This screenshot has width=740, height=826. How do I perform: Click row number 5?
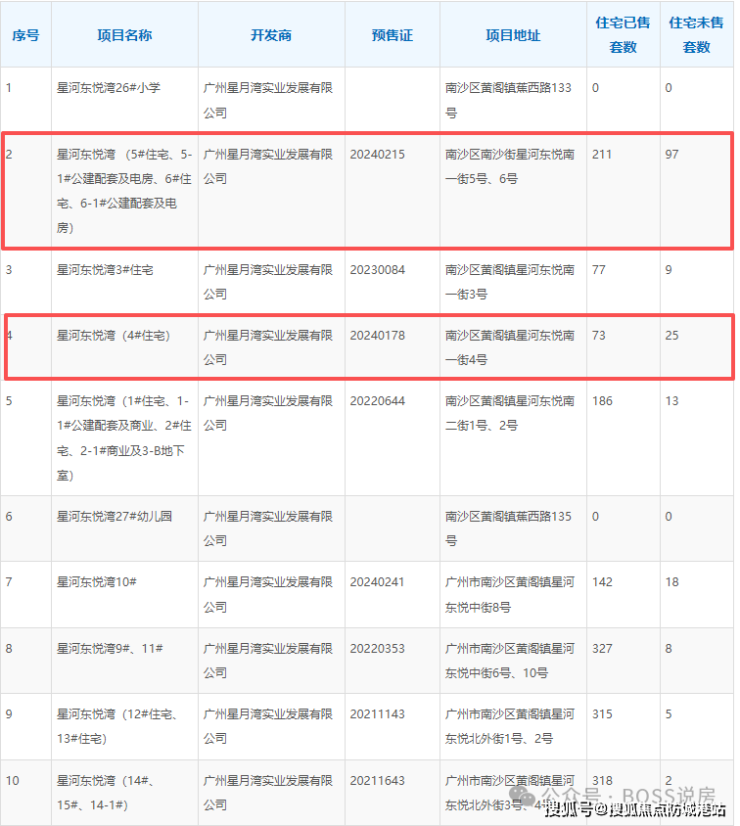point(9,401)
